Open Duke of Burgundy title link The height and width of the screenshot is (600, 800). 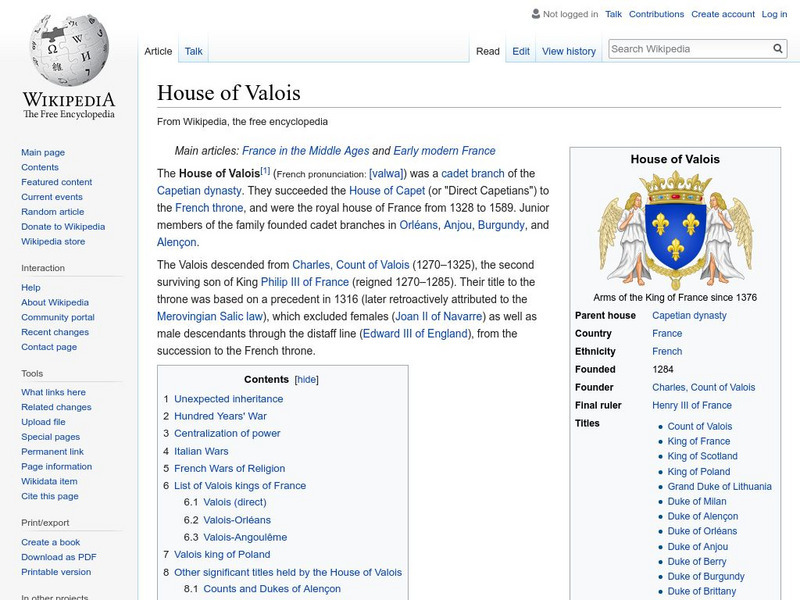706,576
